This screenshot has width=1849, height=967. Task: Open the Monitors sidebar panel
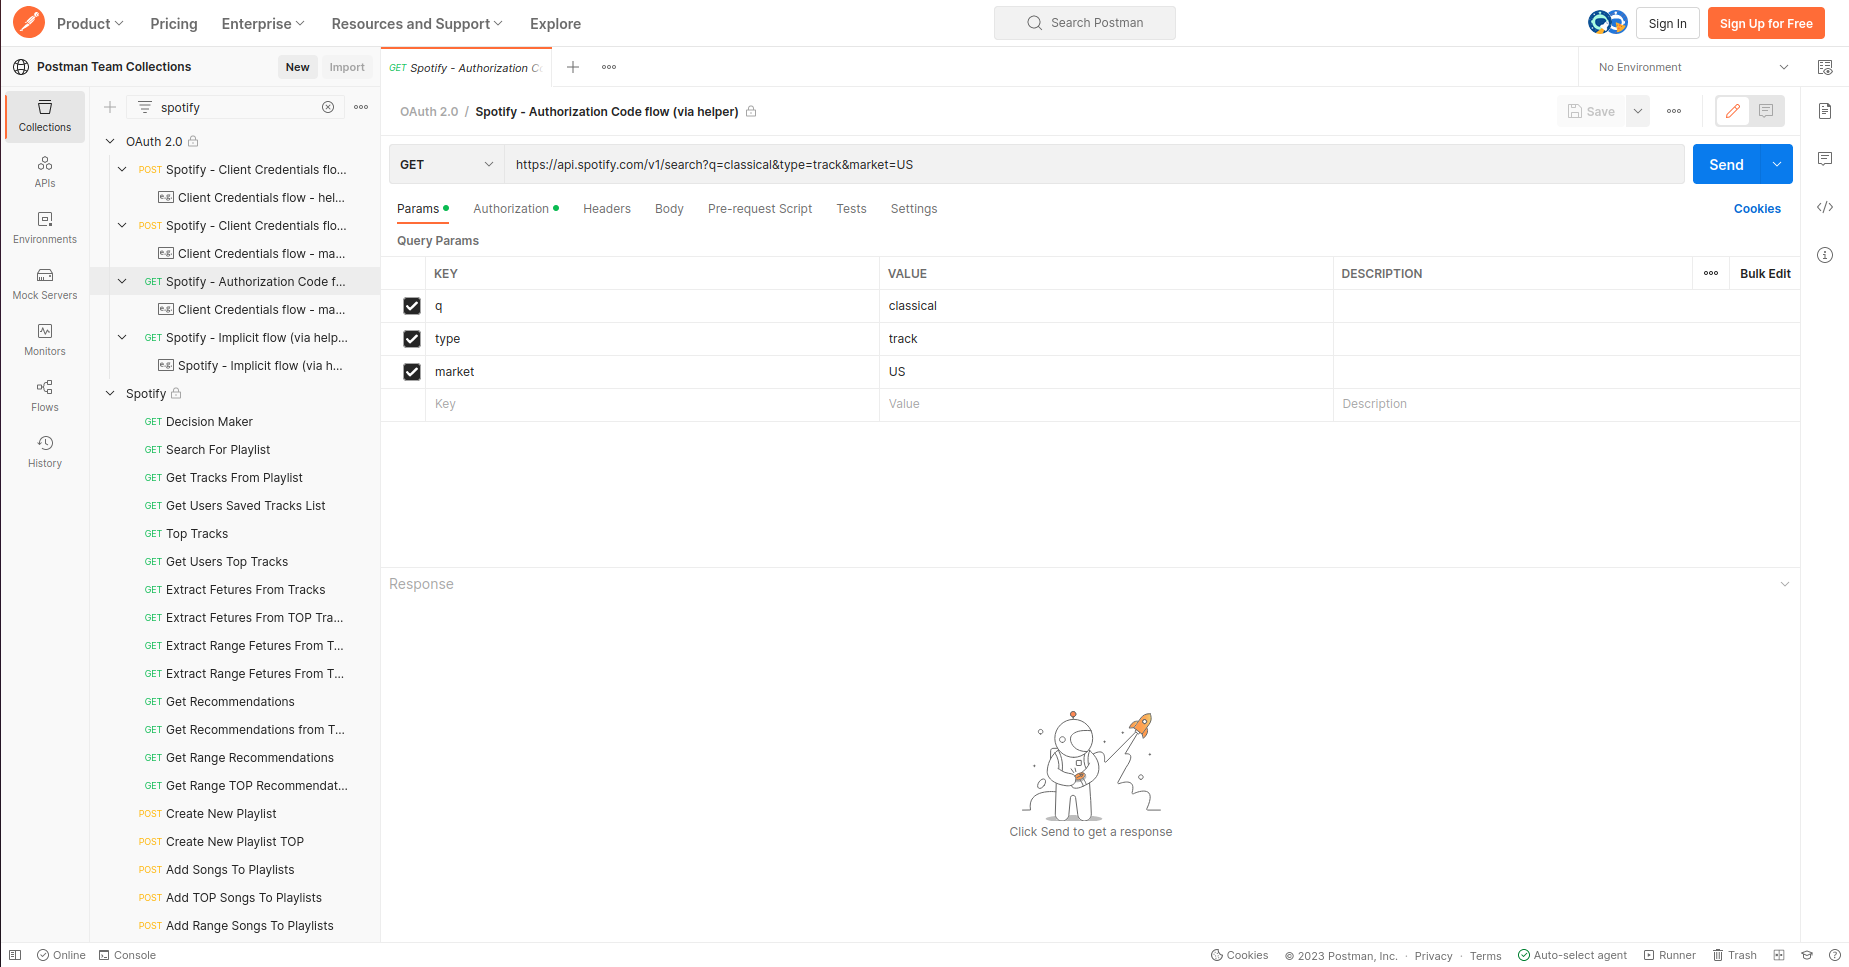tap(44, 339)
